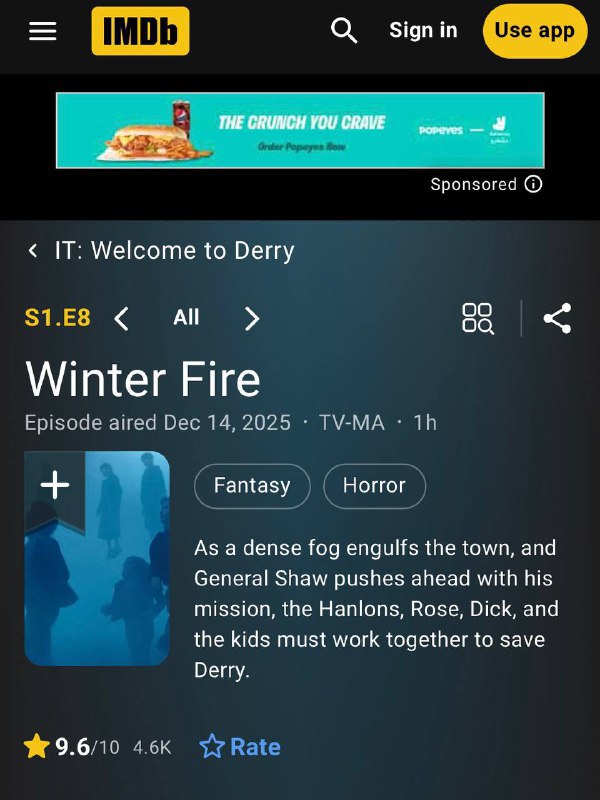The height and width of the screenshot is (800, 600).
Task: Select the Fantasy genre chip
Action: pos(252,486)
